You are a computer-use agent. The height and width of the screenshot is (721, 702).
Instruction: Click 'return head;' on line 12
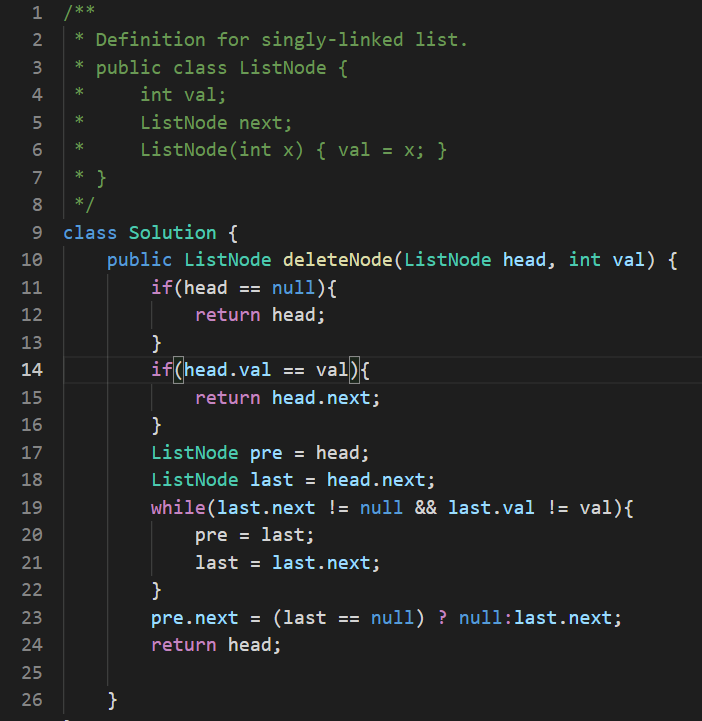pyautogui.click(x=260, y=315)
